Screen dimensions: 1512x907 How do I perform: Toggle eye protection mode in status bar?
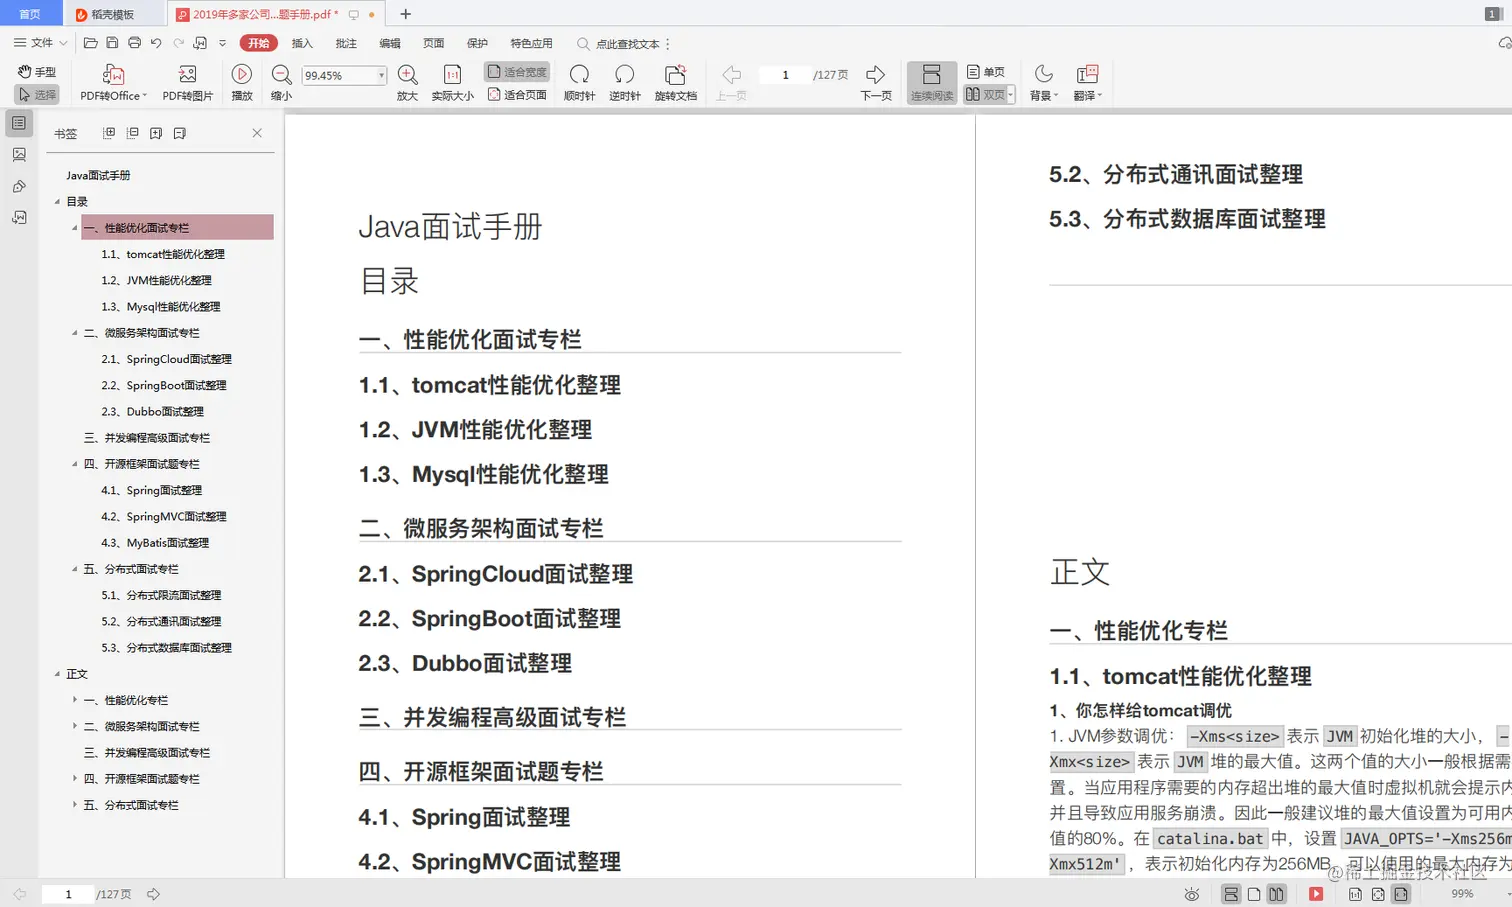[x=1191, y=894]
